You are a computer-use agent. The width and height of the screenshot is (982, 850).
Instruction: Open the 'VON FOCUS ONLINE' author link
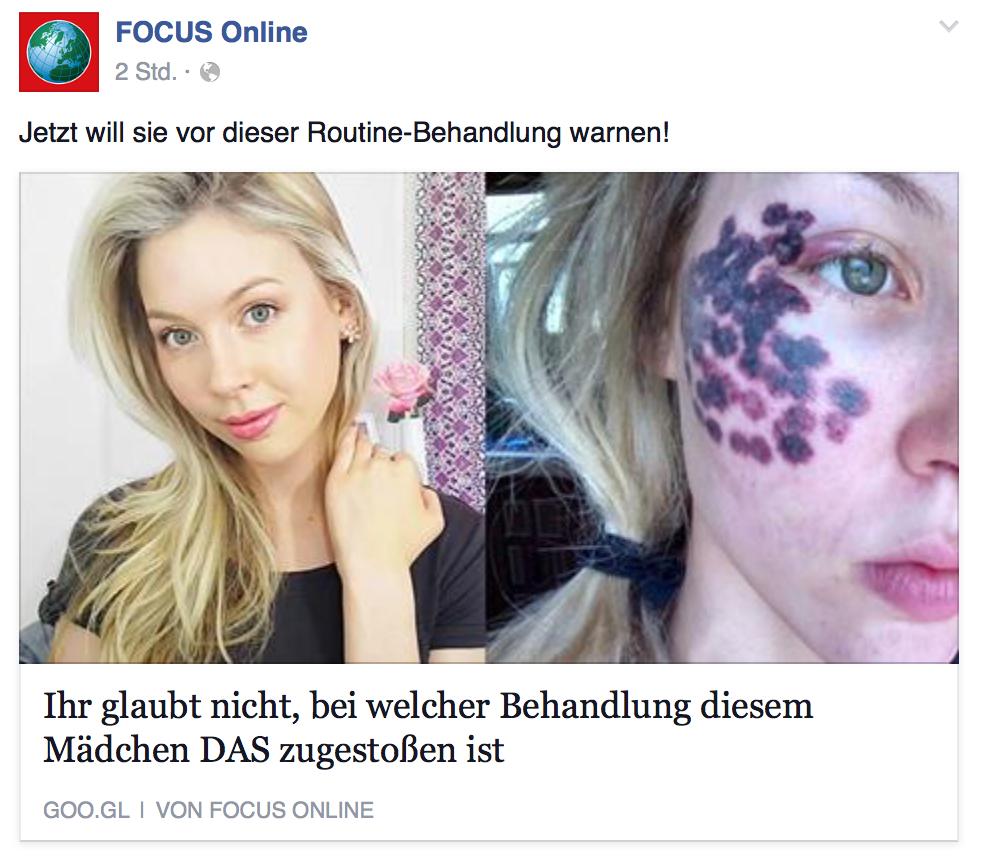tap(264, 810)
